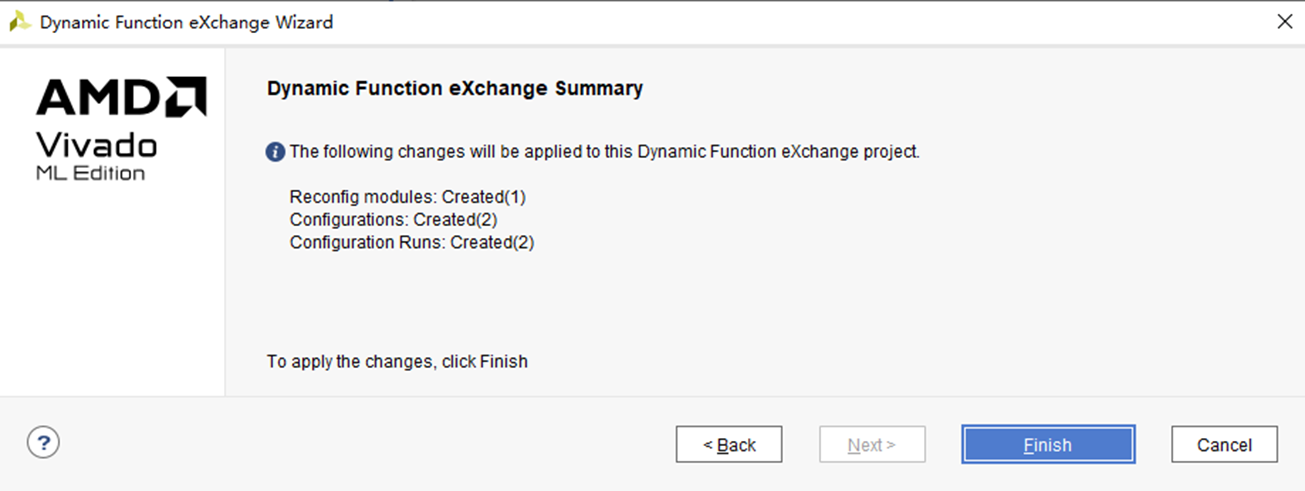Viewport: 1305px width, 491px height.
Task: Click the Dynamic Function eXchange Wizard title text
Action: 186,22
